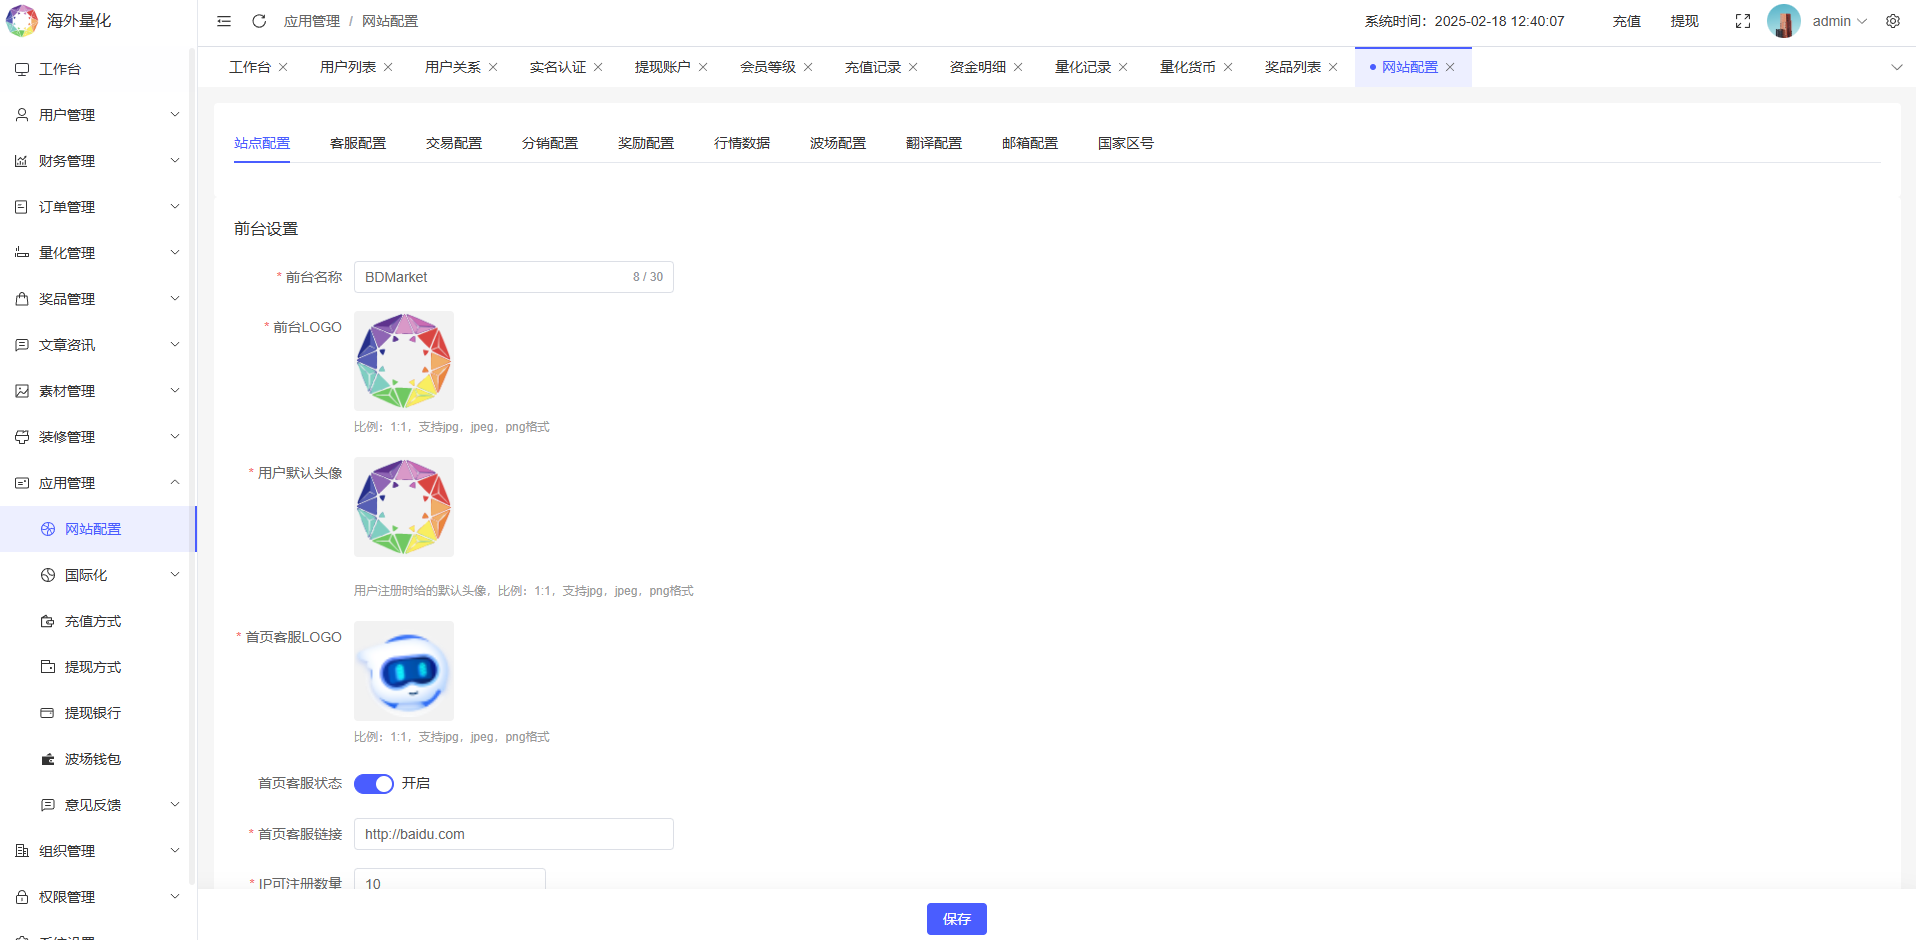Image resolution: width=1916 pixels, height=940 pixels.
Task: Click the page refresh icon
Action: pyautogui.click(x=259, y=20)
